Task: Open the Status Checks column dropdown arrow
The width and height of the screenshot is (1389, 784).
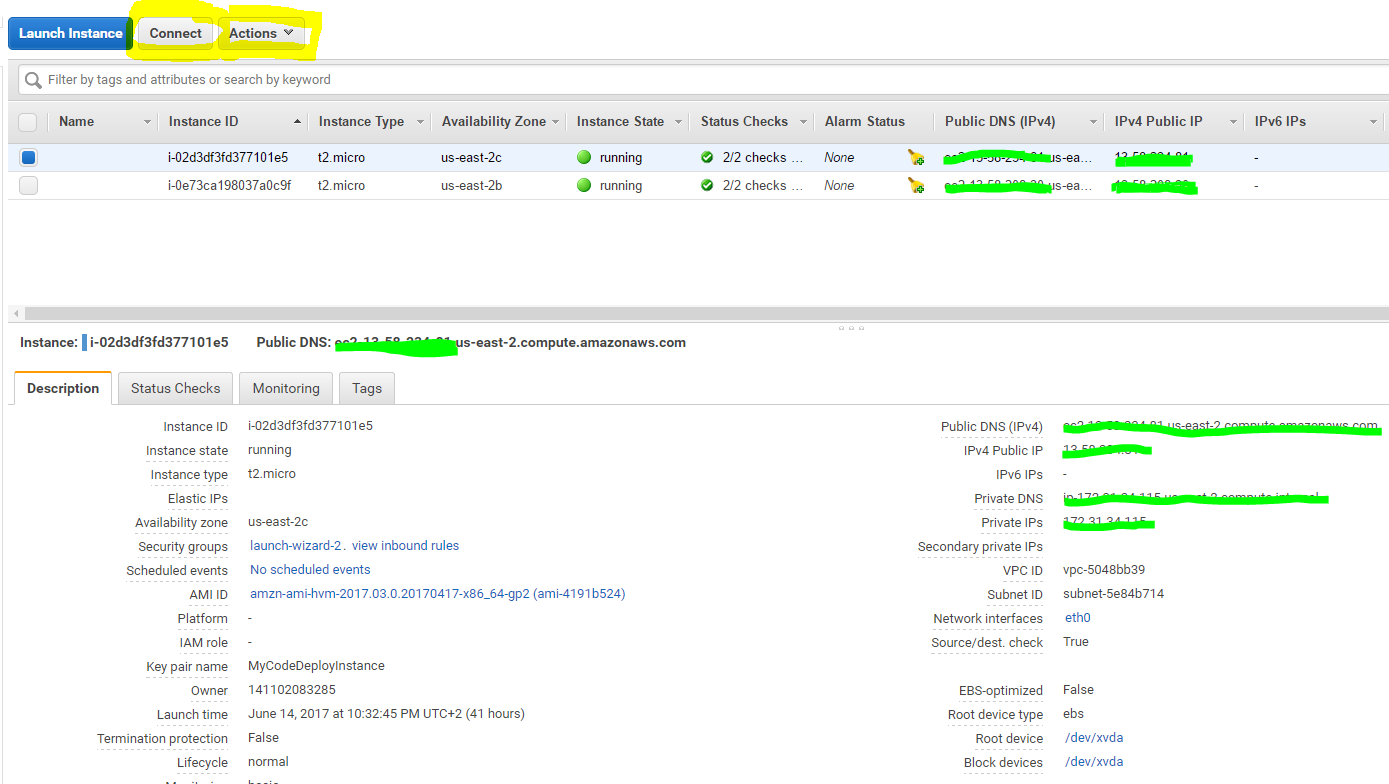Action: coord(803,122)
